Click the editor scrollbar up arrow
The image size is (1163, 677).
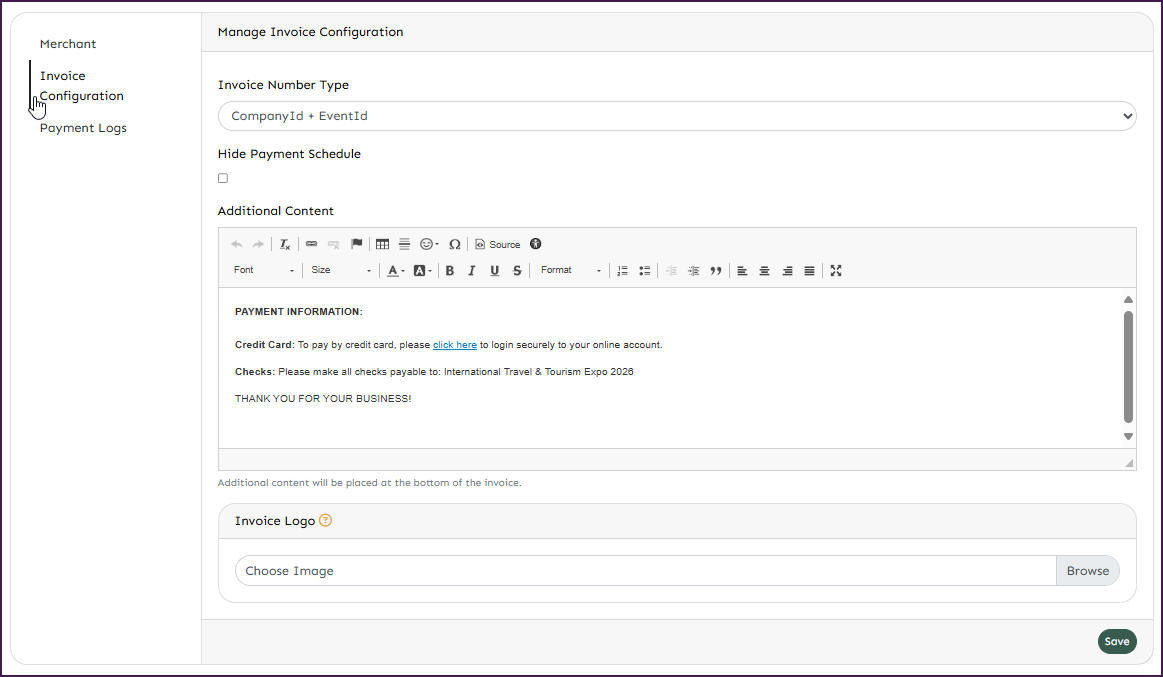coord(1128,300)
